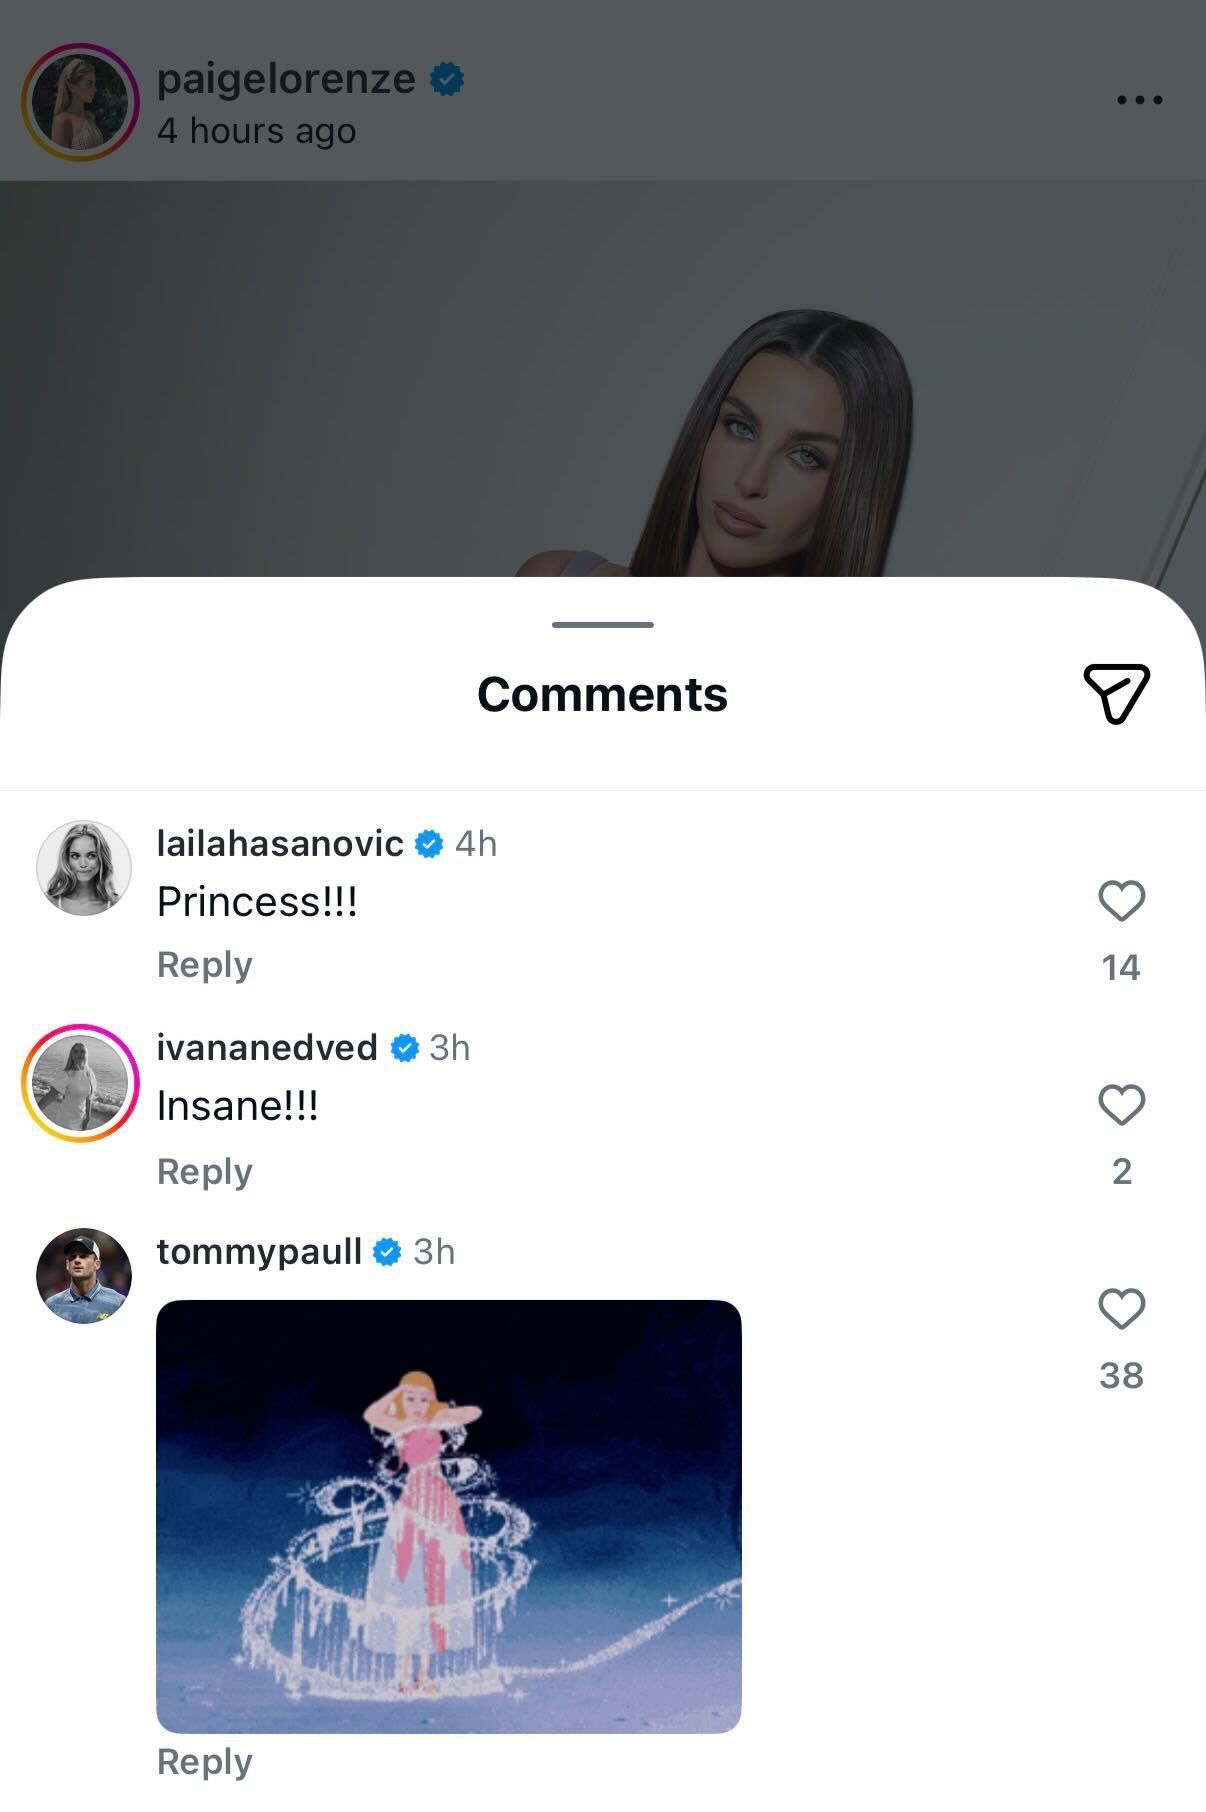Image resolution: width=1206 pixels, height=1812 pixels.
Task: Reply to ivananedved's comment
Action: coord(204,1170)
